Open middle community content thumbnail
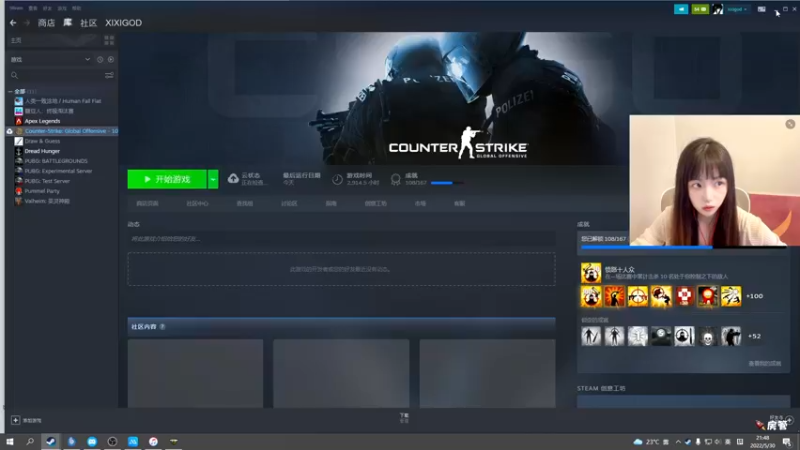The width and height of the screenshot is (800, 450). [x=341, y=373]
